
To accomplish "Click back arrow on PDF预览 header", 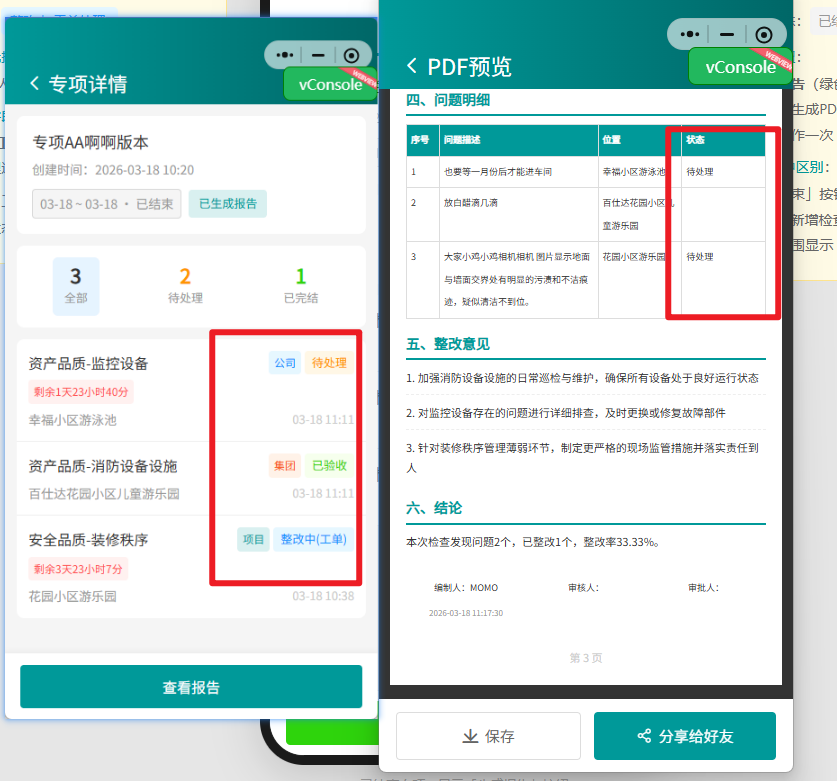I will (412, 66).
